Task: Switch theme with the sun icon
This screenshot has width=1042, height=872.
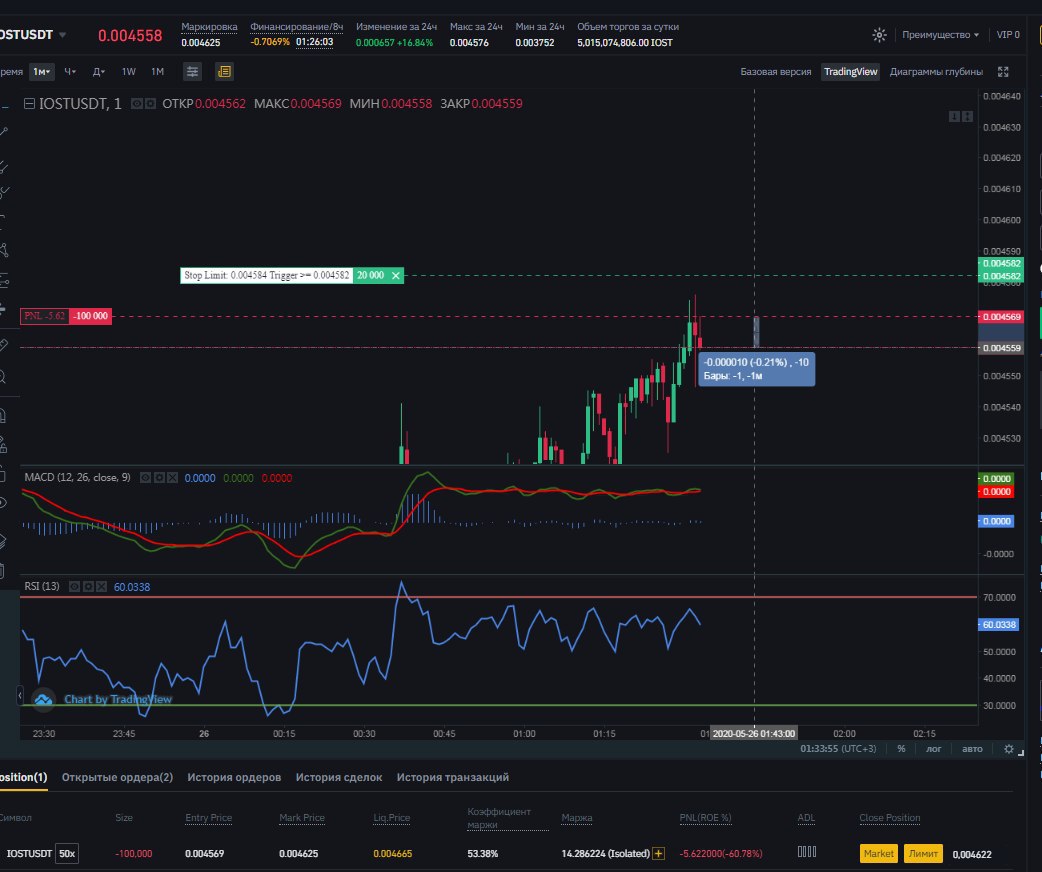Action: click(879, 35)
